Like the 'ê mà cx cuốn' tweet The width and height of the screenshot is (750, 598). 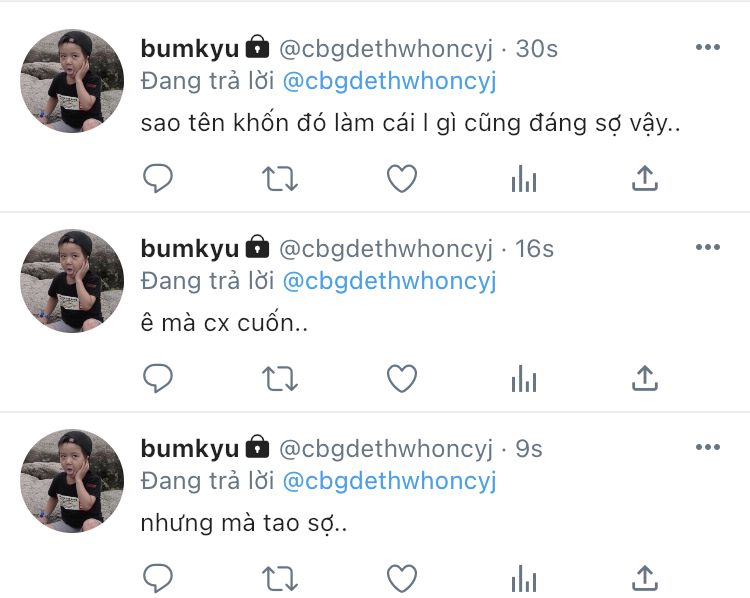coord(402,378)
